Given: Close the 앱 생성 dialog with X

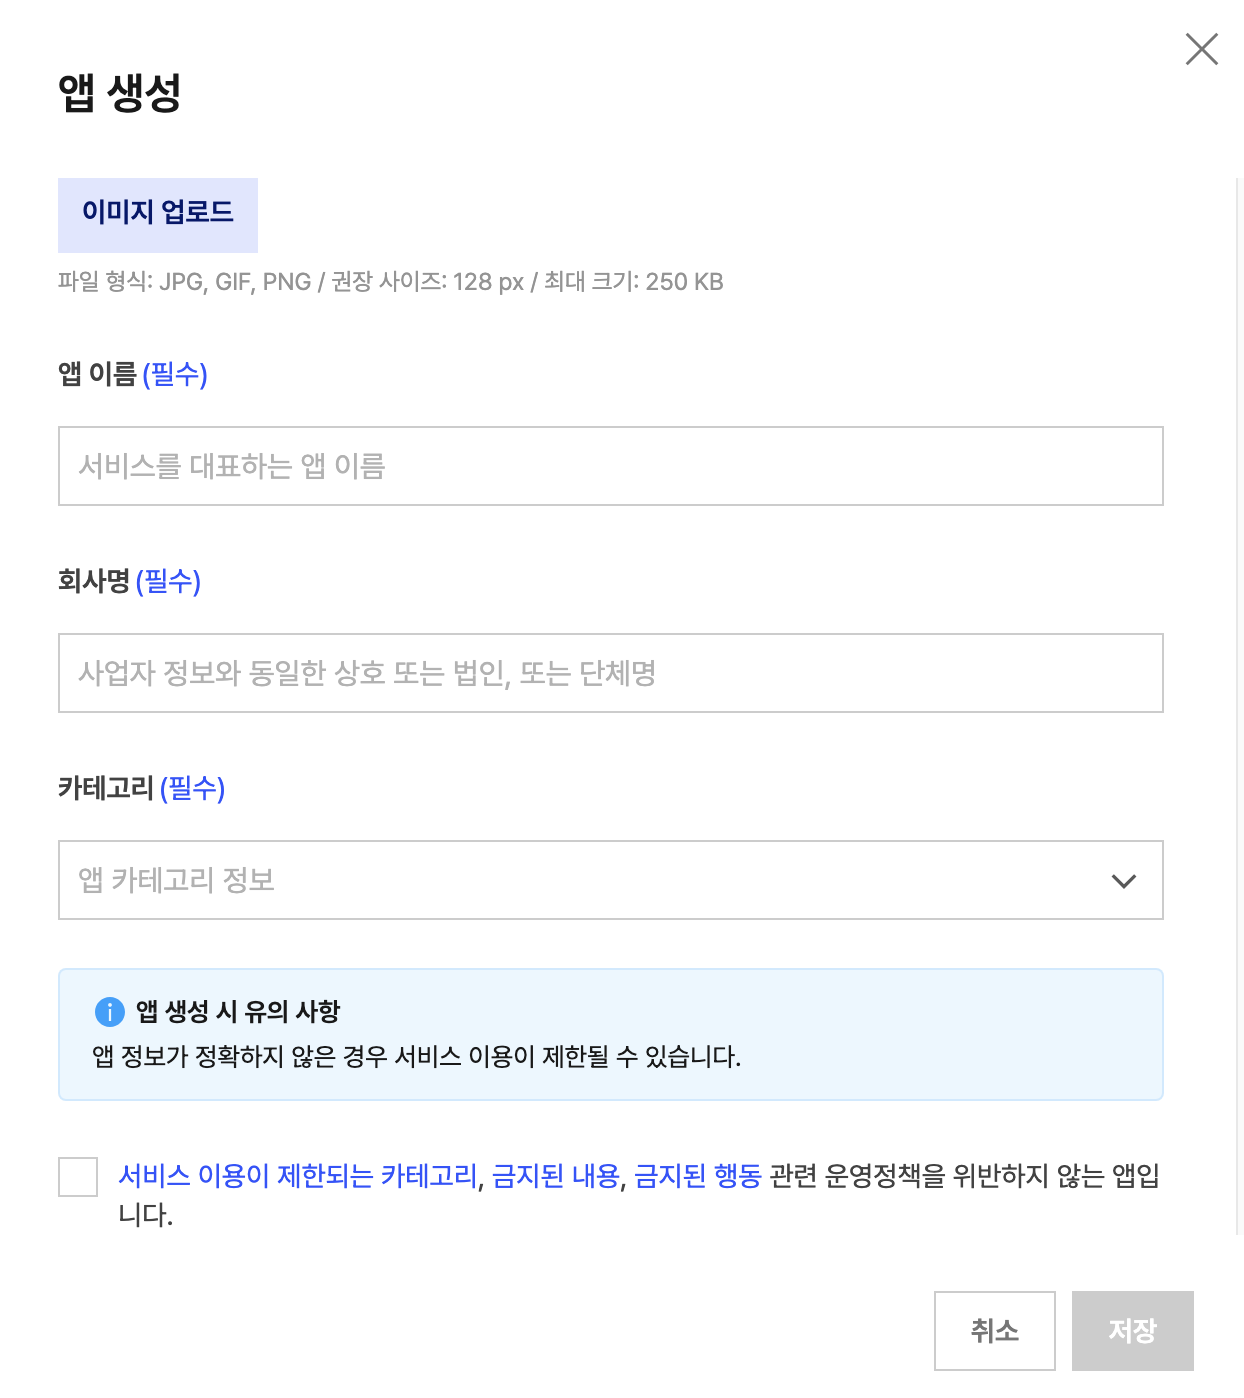Looking at the screenshot, I should coord(1201,49).
